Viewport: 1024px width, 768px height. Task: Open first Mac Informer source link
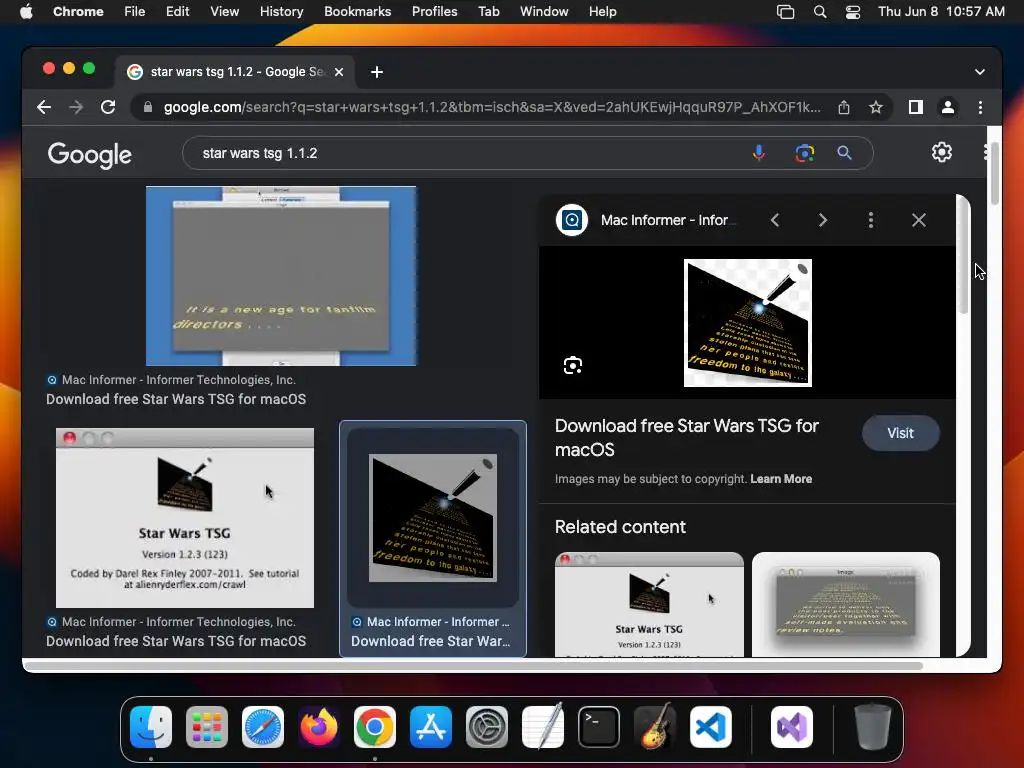pos(171,379)
